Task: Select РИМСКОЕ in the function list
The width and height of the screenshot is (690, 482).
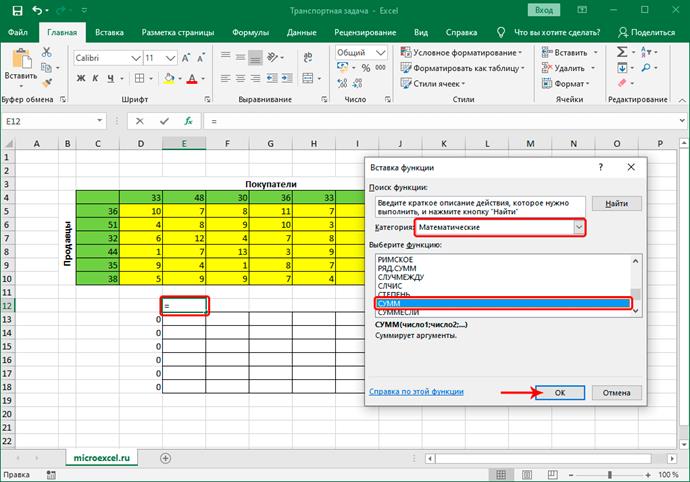Action: click(395, 260)
